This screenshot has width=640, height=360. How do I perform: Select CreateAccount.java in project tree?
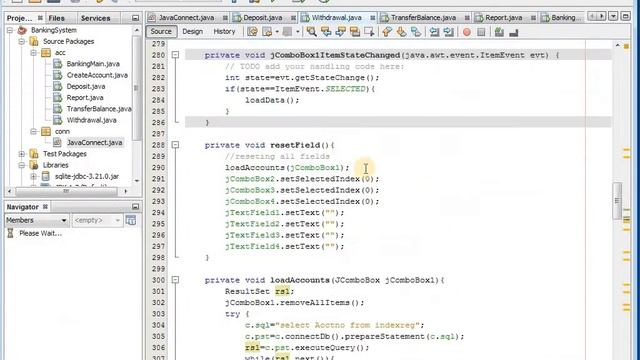[x=97, y=75]
